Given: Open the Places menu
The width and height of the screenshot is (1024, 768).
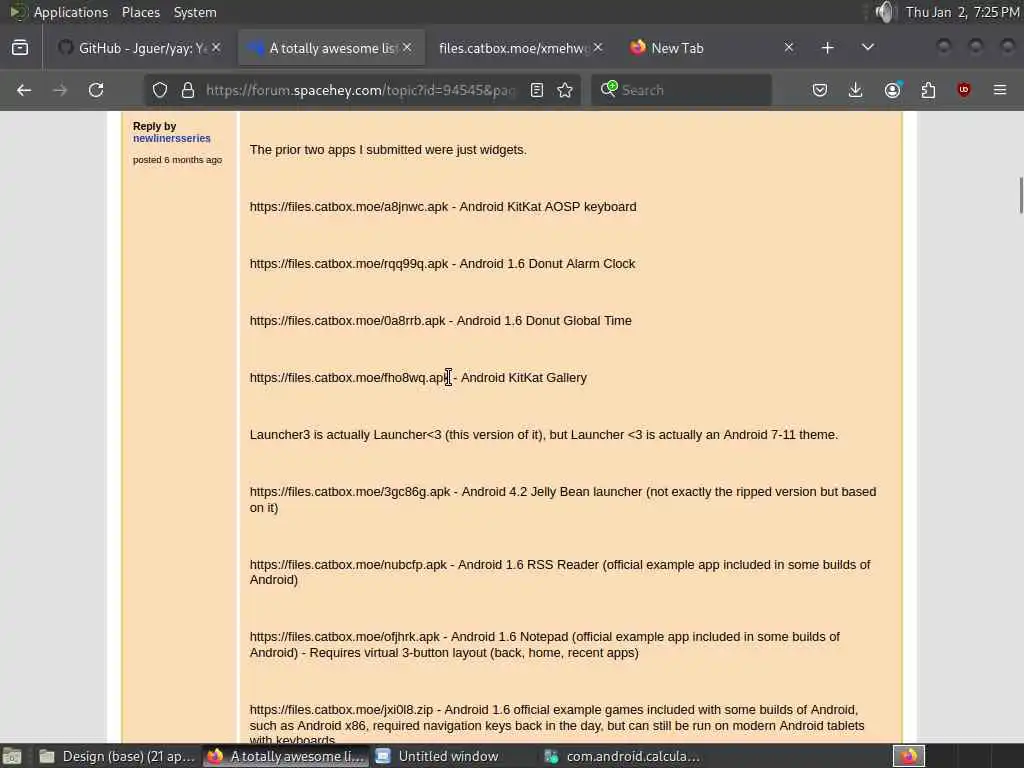Looking at the screenshot, I should [x=140, y=12].
